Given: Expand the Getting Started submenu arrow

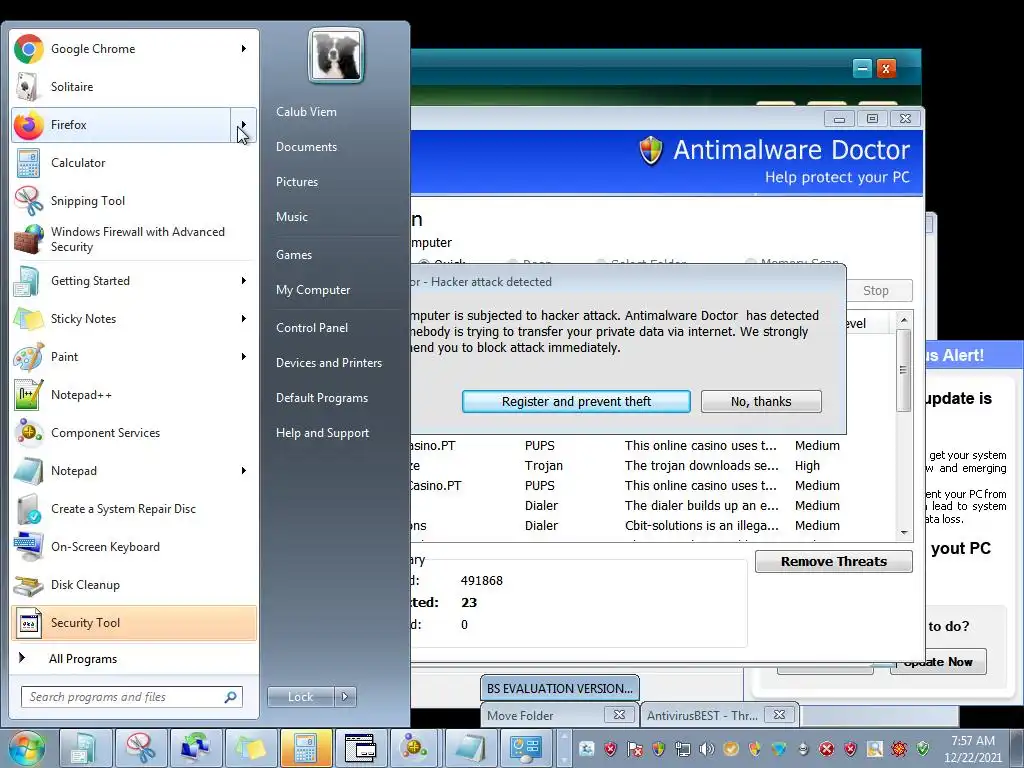Looking at the screenshot, I should click(244, 281).
